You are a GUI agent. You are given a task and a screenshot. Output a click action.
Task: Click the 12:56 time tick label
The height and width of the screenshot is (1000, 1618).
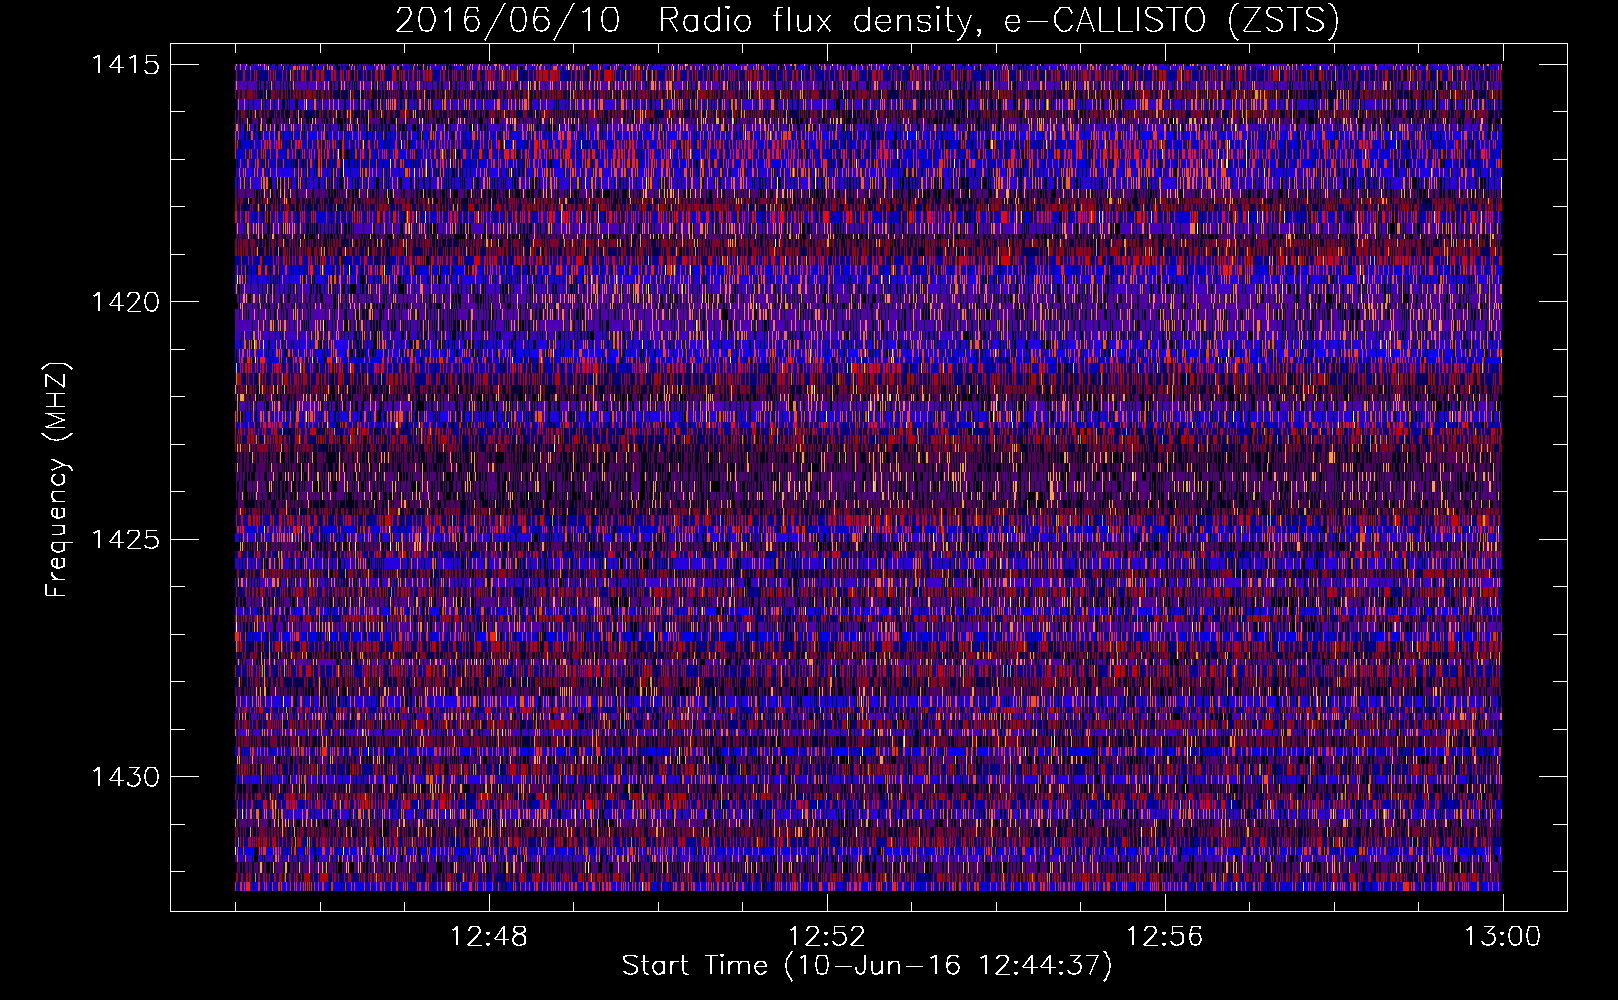click(1165, 937)
